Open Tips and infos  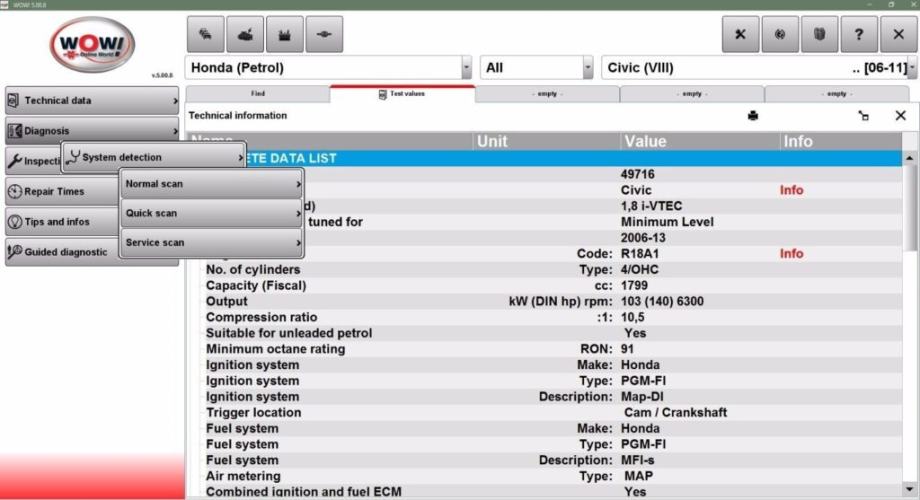[62, 222]
